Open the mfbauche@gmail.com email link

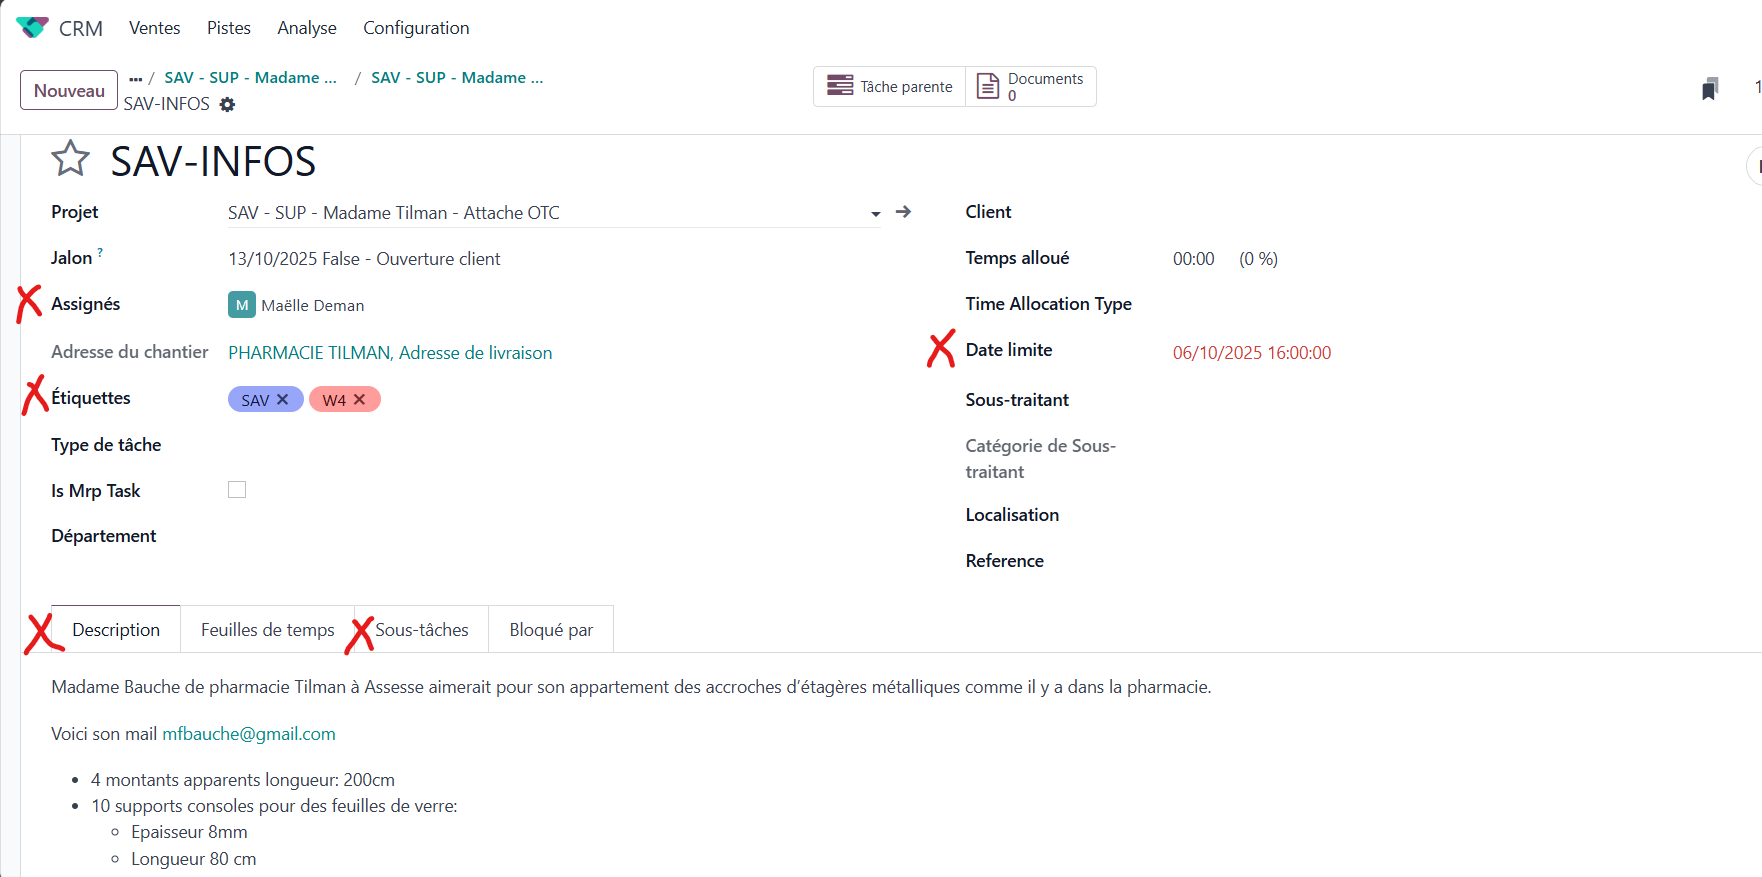[x=249, y=734]
